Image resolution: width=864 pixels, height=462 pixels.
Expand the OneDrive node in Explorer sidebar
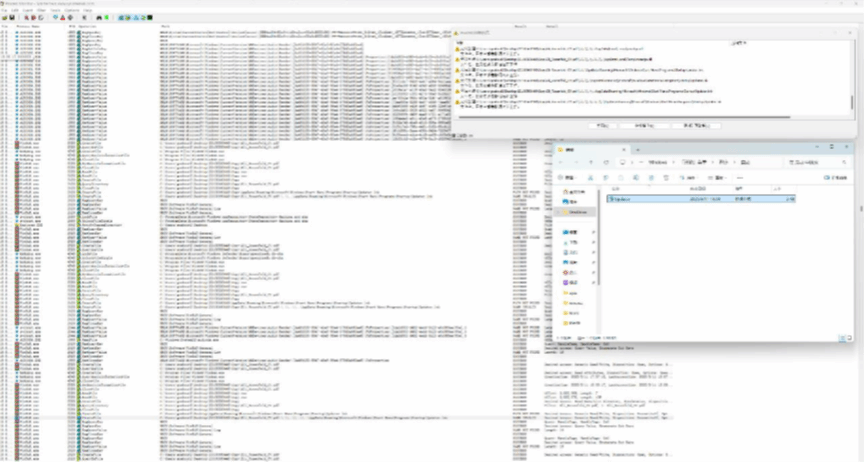560,212
